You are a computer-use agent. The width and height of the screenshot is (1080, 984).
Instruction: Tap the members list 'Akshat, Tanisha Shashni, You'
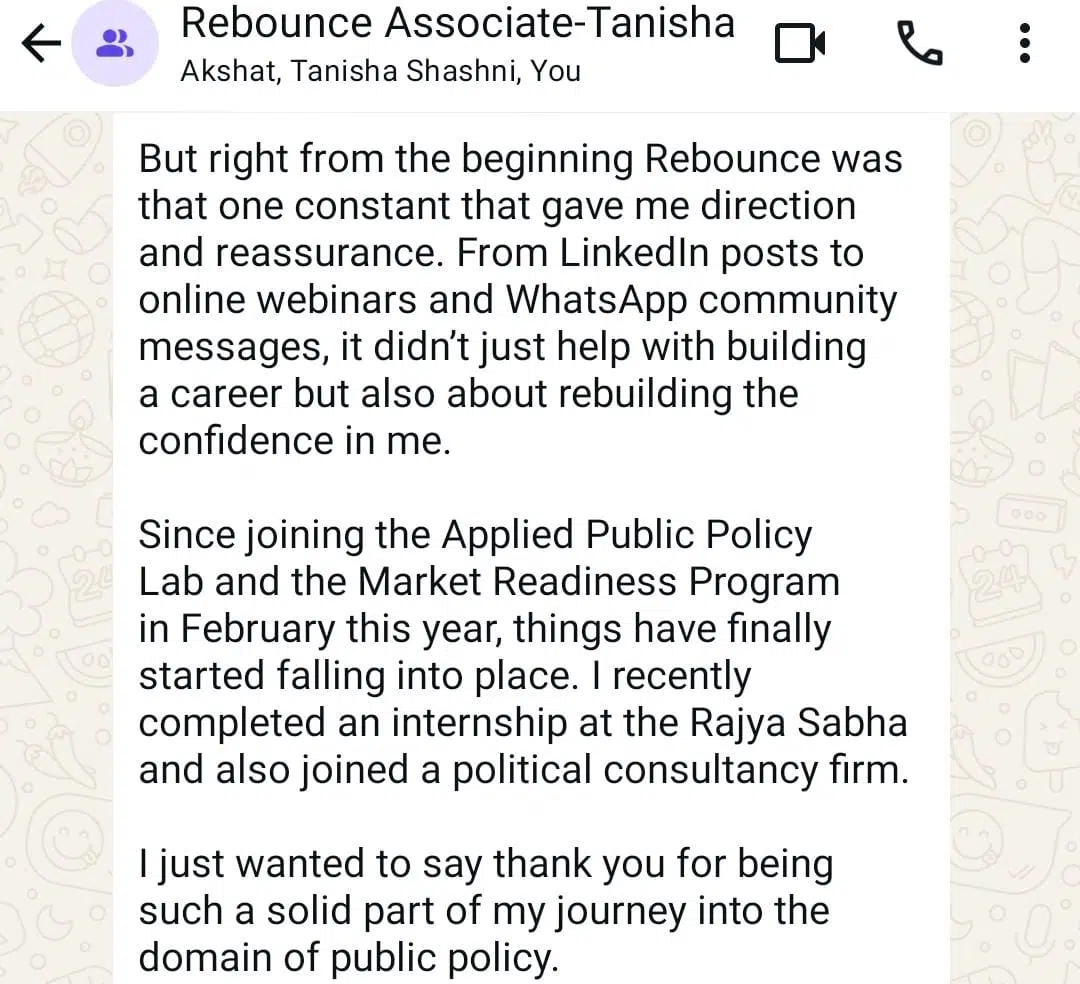[x=380, y=72]
